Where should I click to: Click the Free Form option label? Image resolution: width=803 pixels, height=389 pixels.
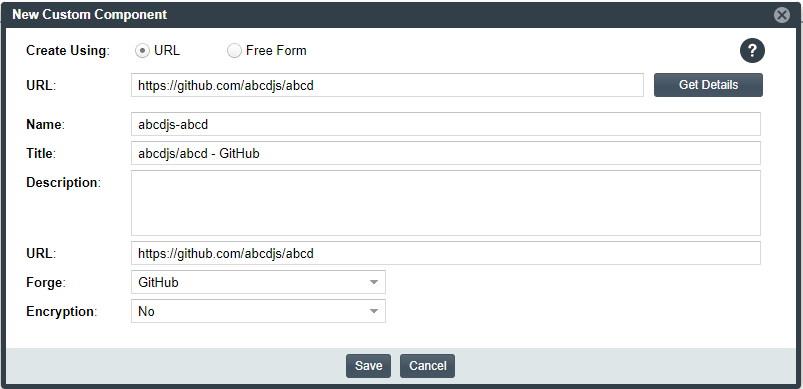click(x=276, y=51)
